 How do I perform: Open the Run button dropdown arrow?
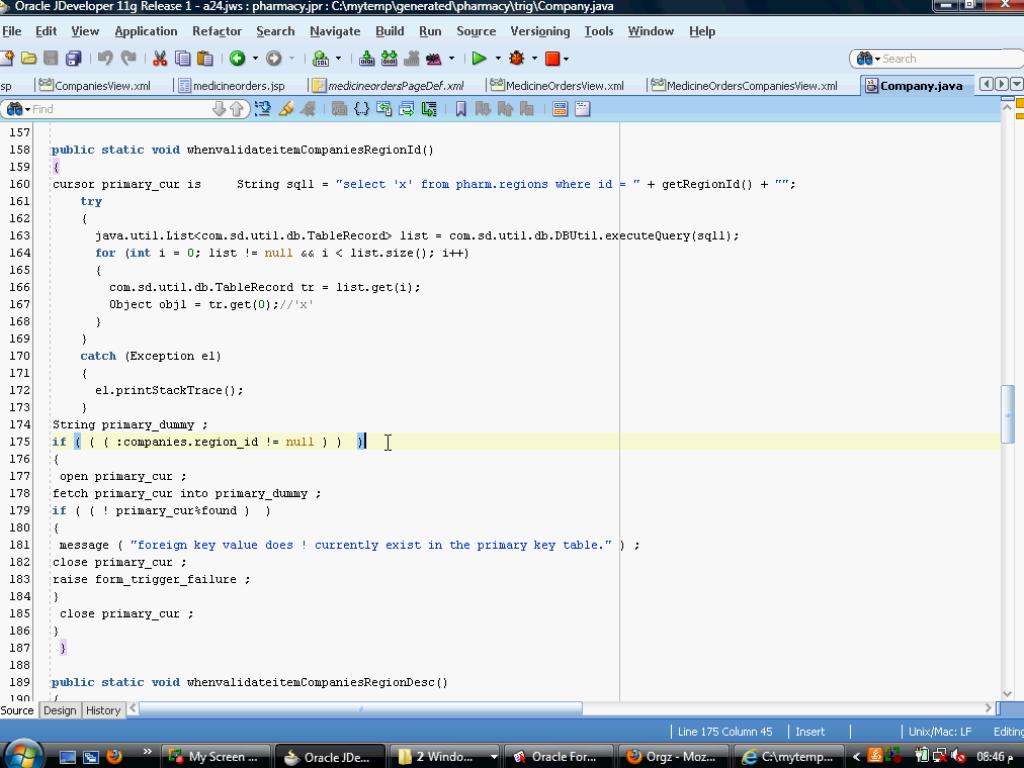(497, 59)
